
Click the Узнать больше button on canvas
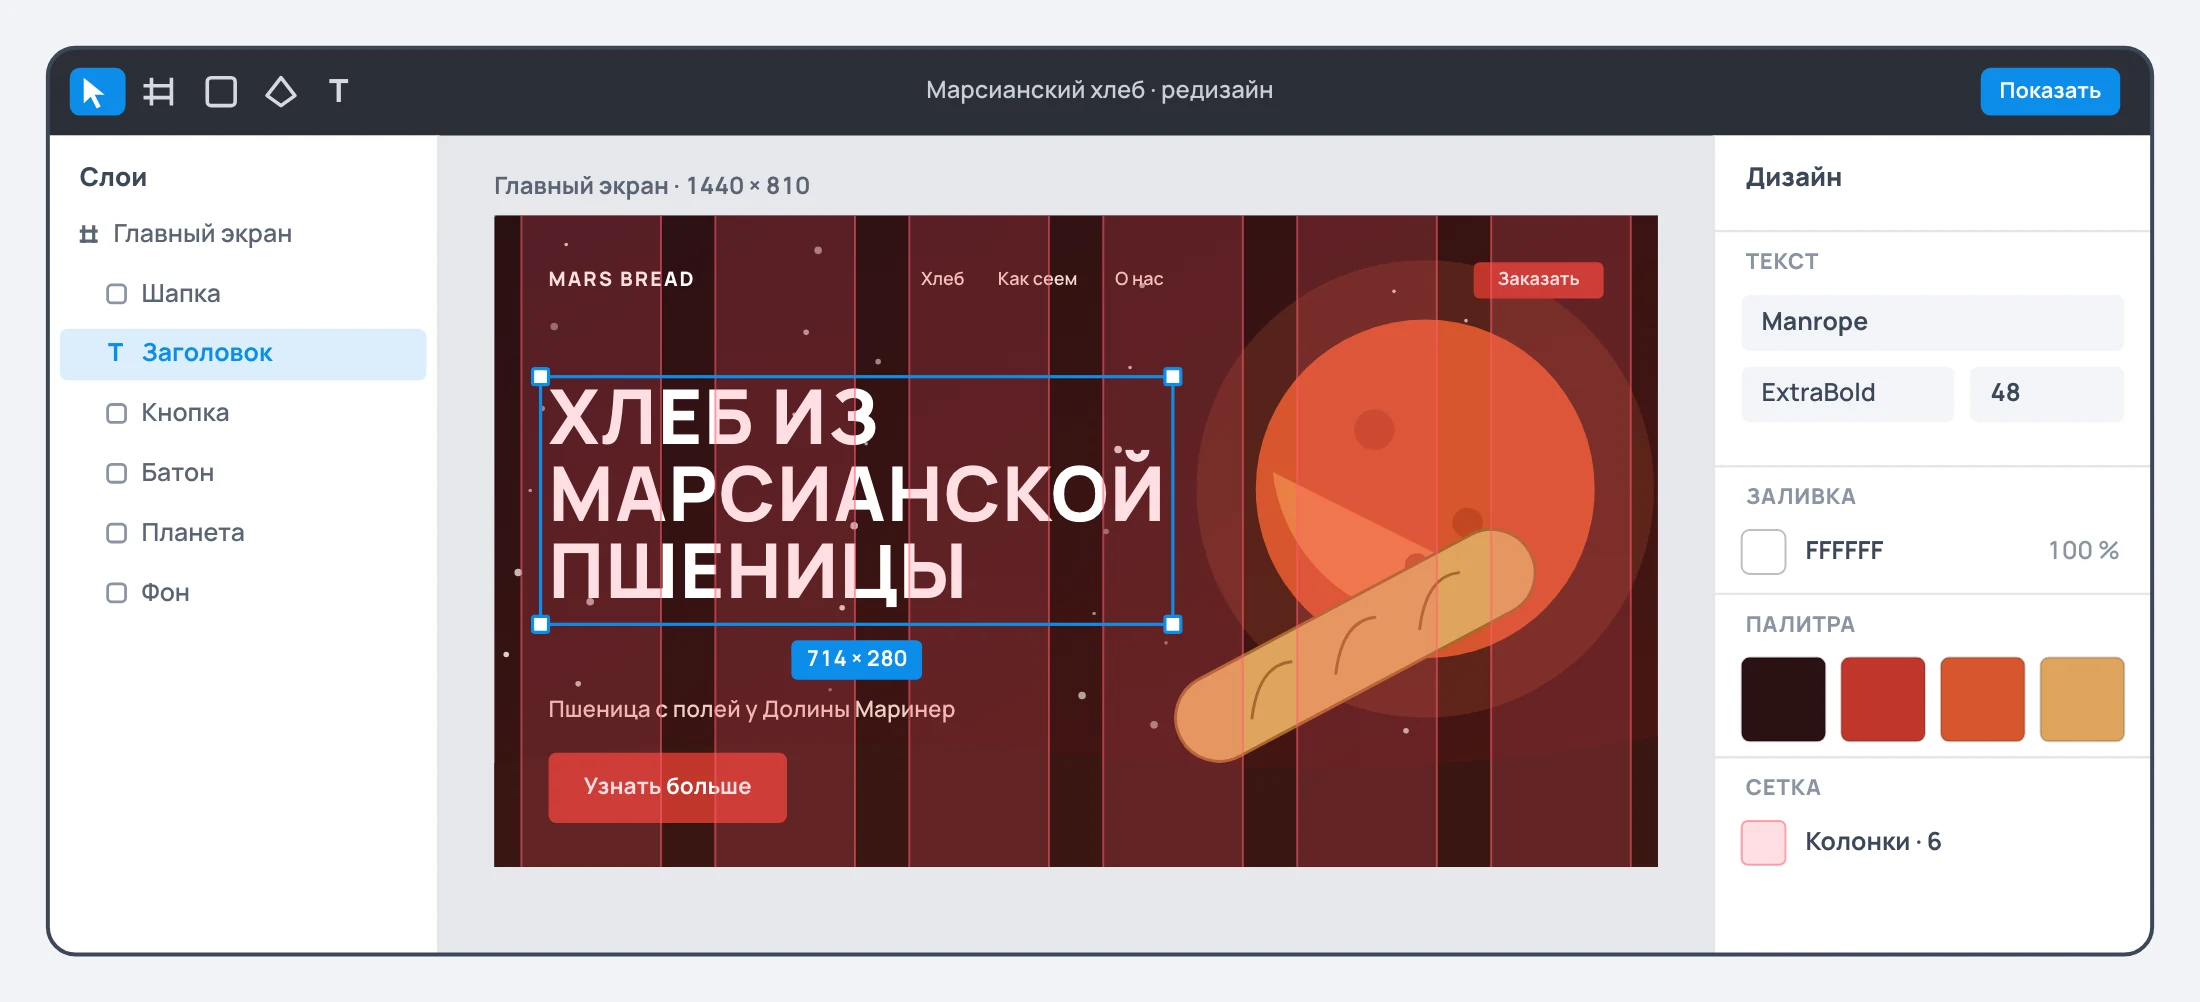coord(667,787)
